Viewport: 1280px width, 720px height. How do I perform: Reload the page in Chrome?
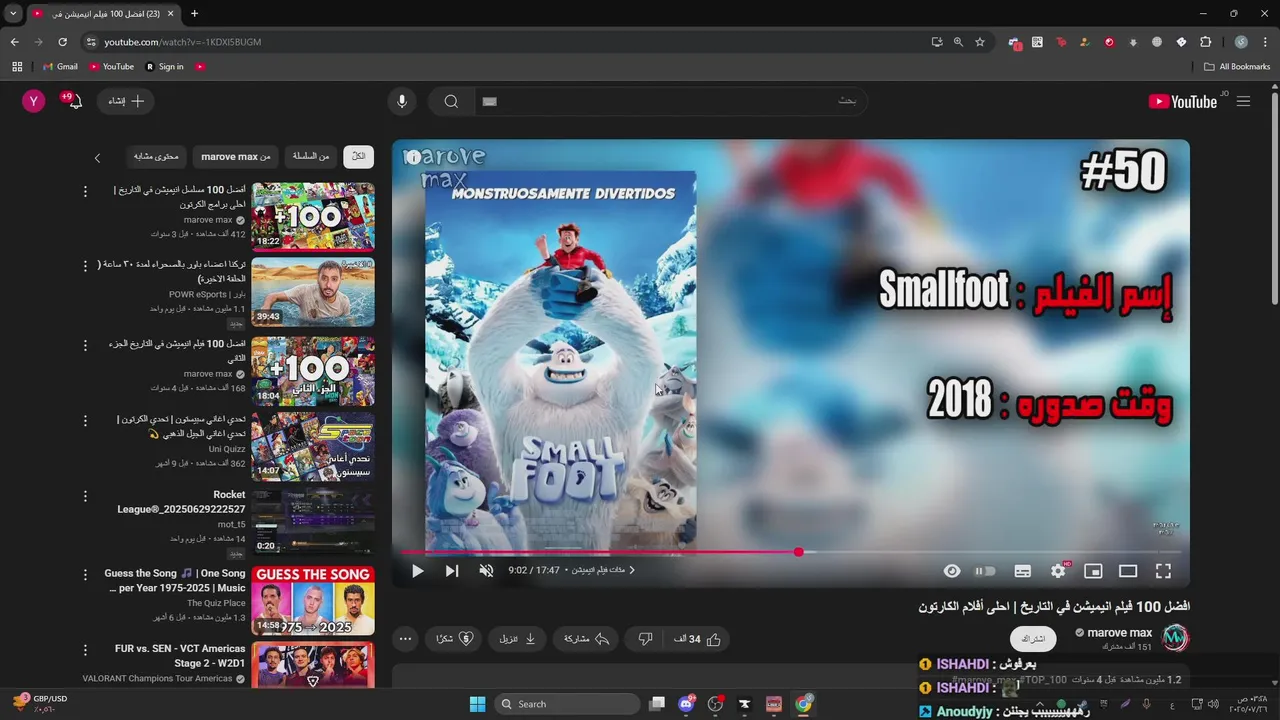pos(62,42)
